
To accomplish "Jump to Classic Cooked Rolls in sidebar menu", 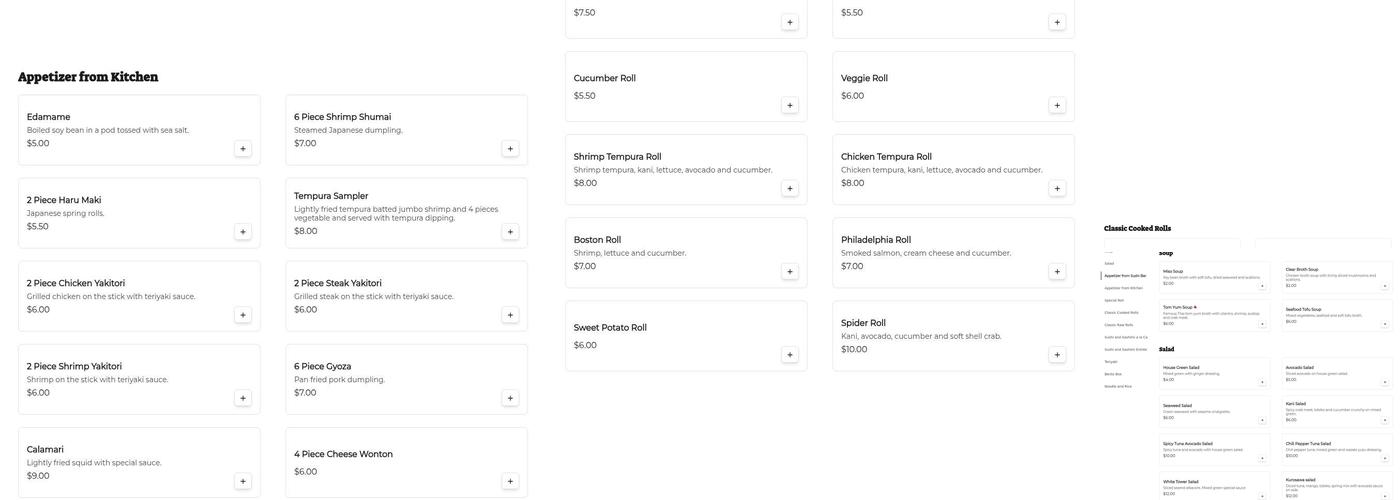I will pos(1121,312).
